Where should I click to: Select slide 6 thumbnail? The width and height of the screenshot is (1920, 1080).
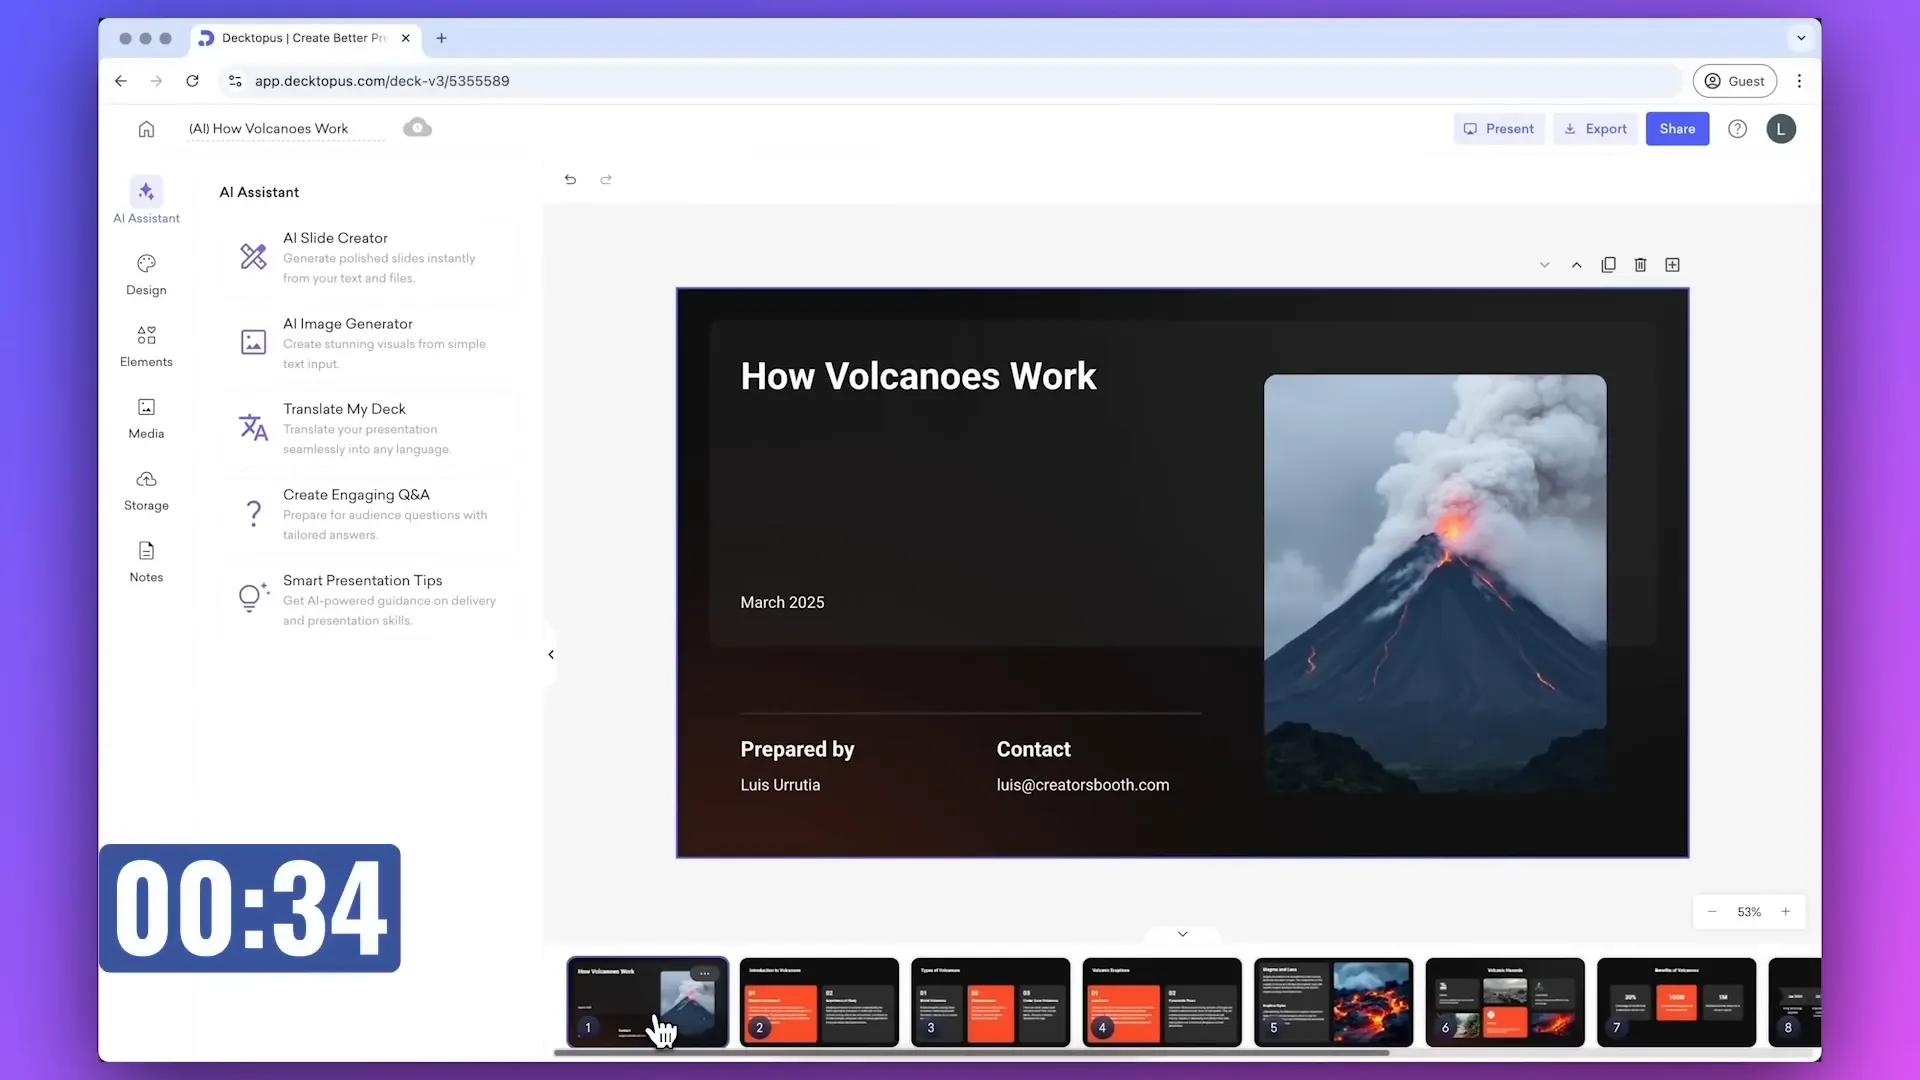(1505, 1003)
